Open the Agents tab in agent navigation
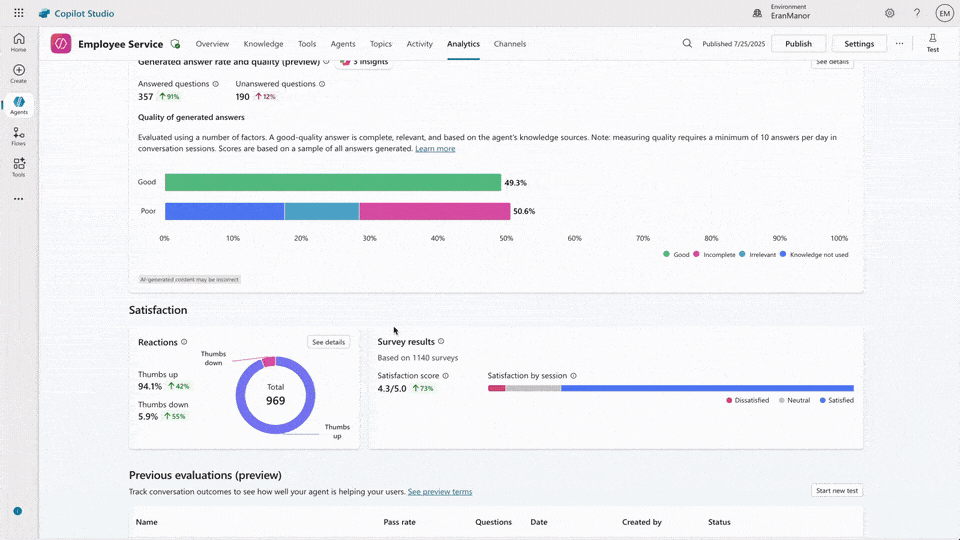Viewport: 960px width, 540px height. [x=343, y=44]
